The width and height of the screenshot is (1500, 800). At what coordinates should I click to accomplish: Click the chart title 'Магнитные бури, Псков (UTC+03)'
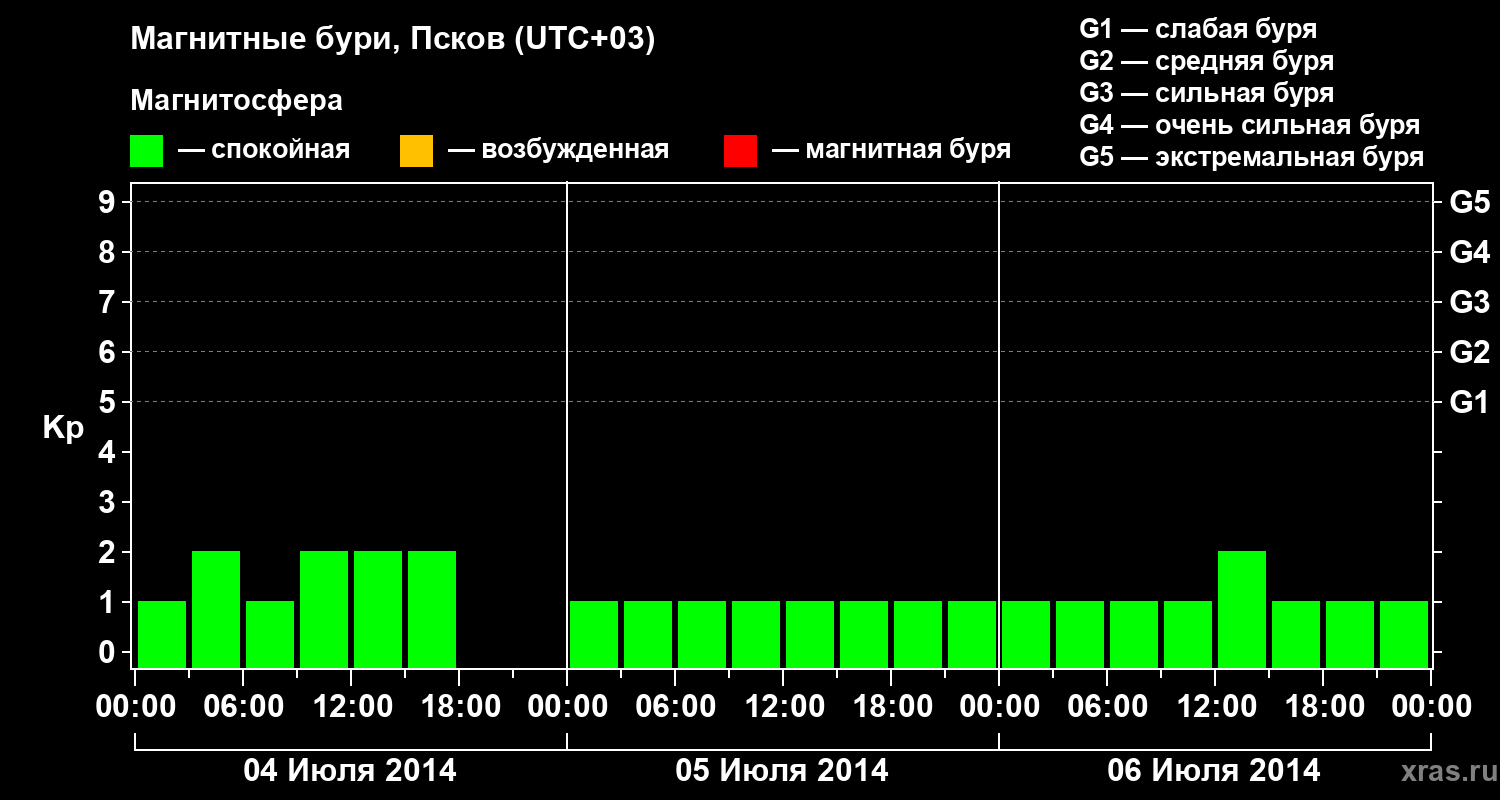(393, 40)
